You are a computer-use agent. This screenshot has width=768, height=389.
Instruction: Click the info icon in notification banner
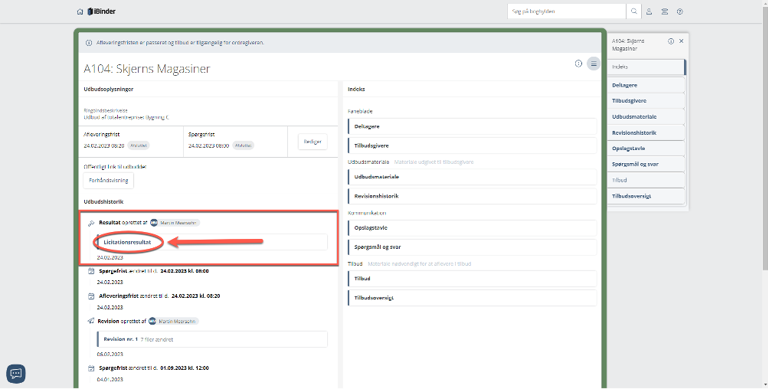click(89, 43)
